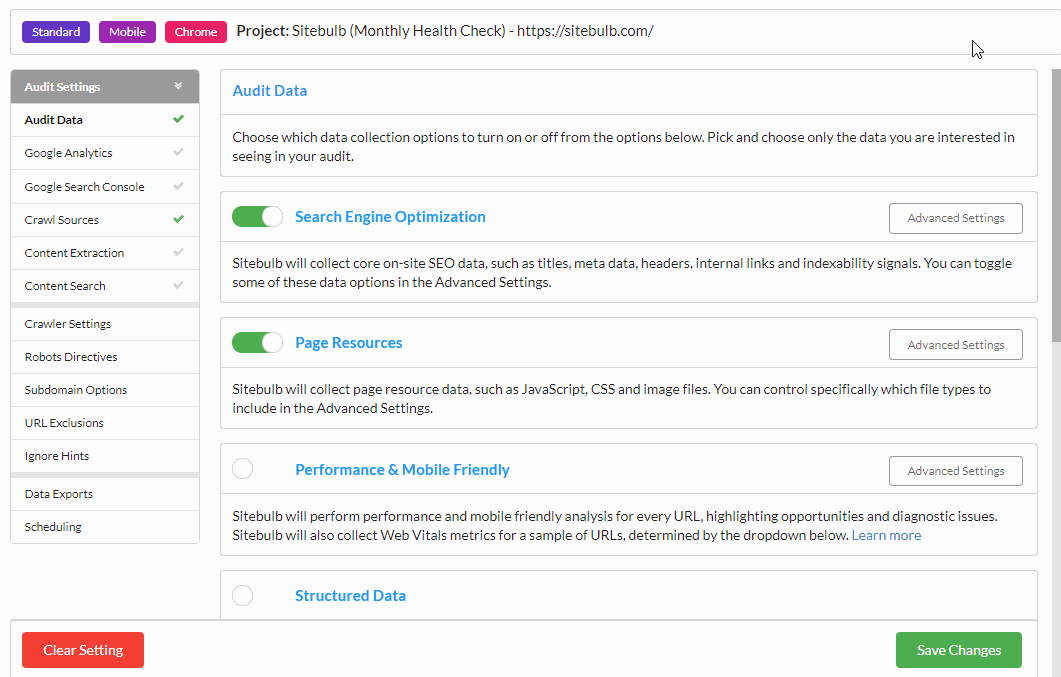The width and height of the screenshot is (1061, 677).
Task: Go to URL Exclusions
Action: [105, 423]
